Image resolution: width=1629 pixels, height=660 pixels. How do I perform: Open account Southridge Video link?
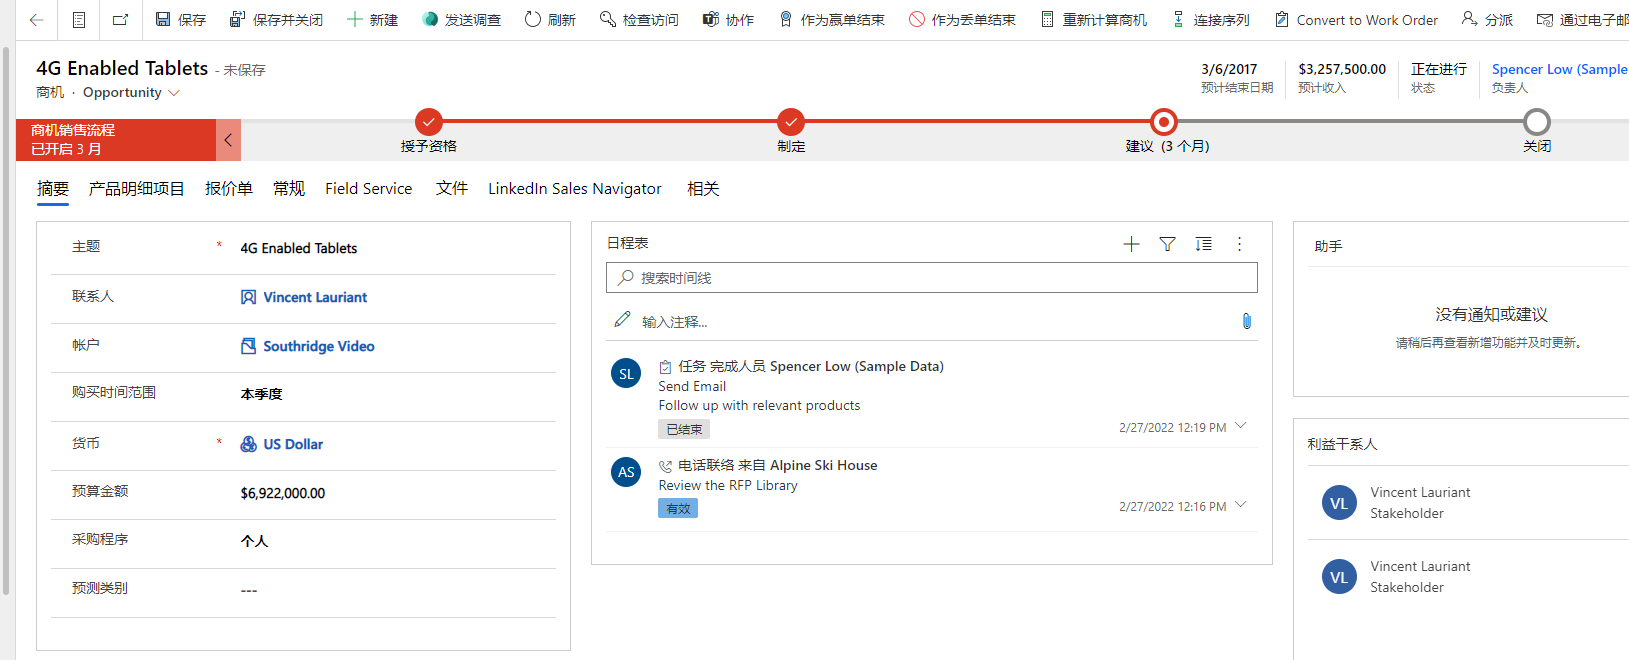coord(319,346)
